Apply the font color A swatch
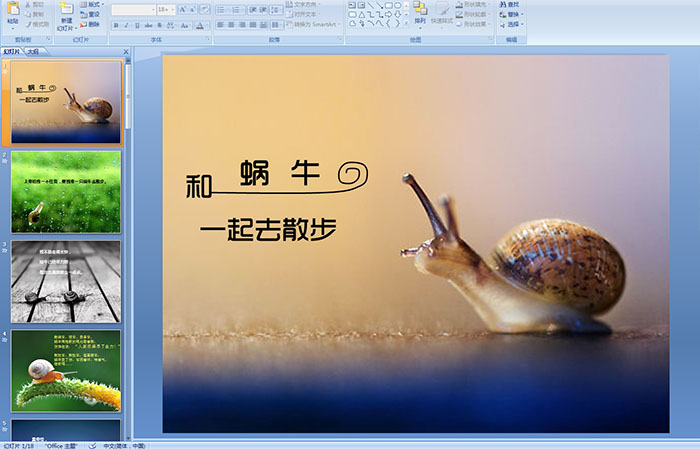 click(200, 25)
